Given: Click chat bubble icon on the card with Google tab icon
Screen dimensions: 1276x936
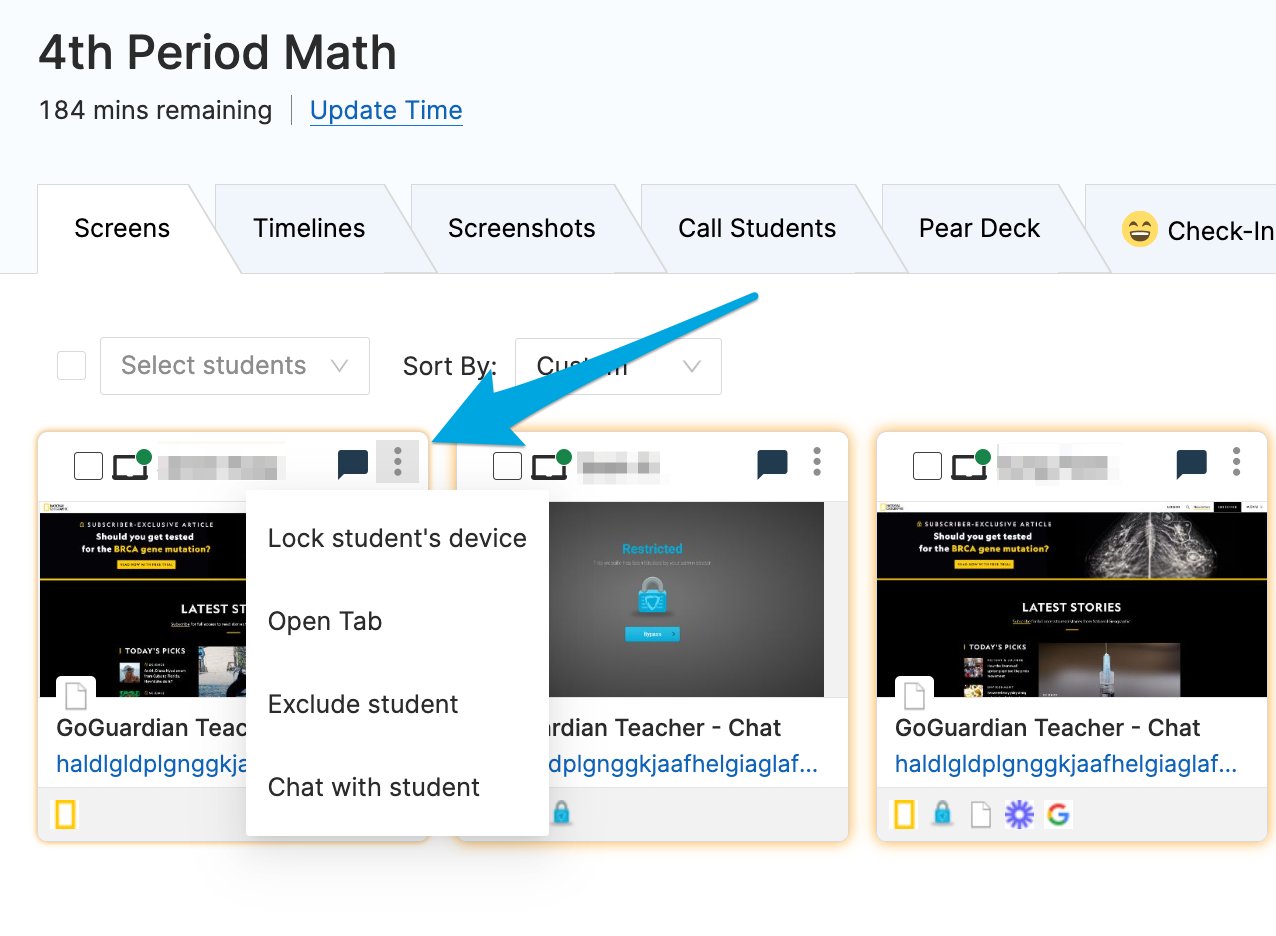Looking at the screenshot, I should [1192, 465].
